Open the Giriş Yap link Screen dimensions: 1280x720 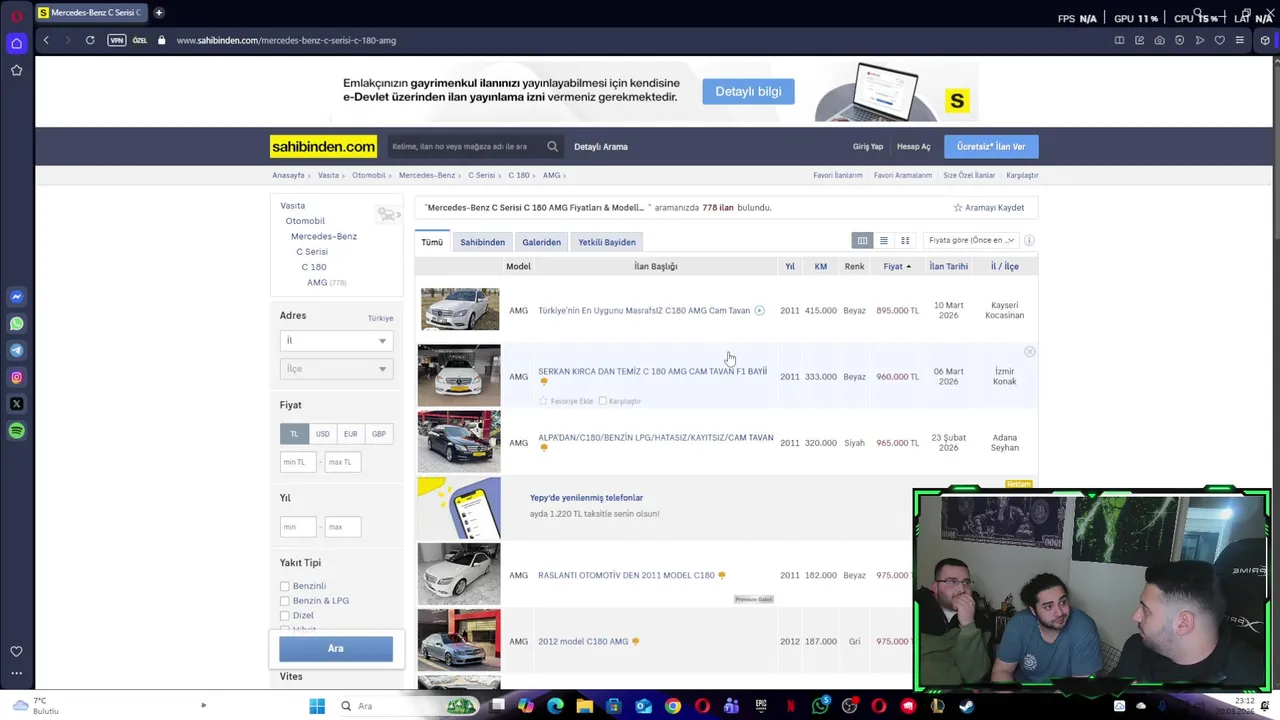tap(868, 146)
